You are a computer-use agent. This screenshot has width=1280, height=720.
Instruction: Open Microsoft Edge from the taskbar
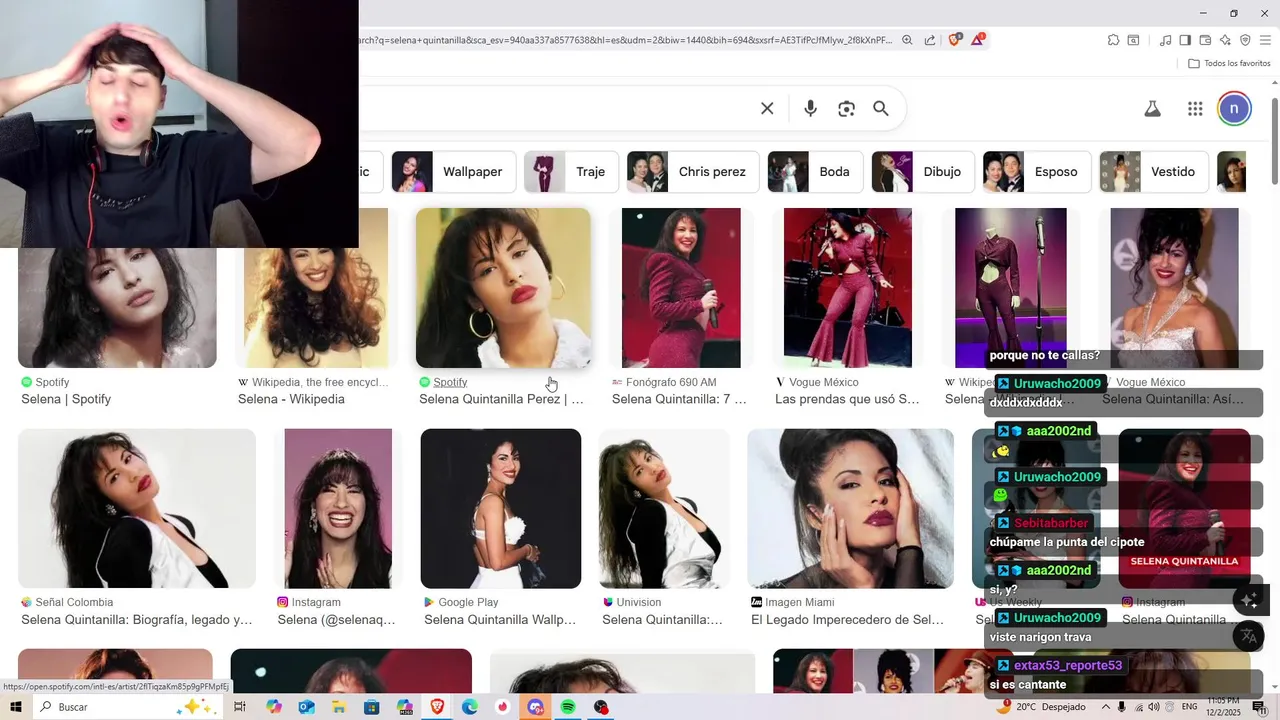tap(469, 707)
